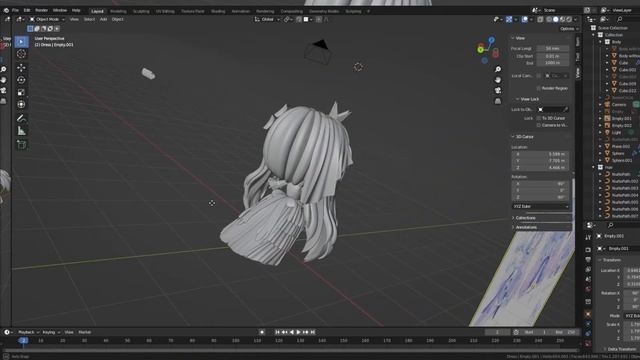The height and width of the screenshot is (360, 640).
Task: Pick the Annotate tool
Action: [21, 118]
